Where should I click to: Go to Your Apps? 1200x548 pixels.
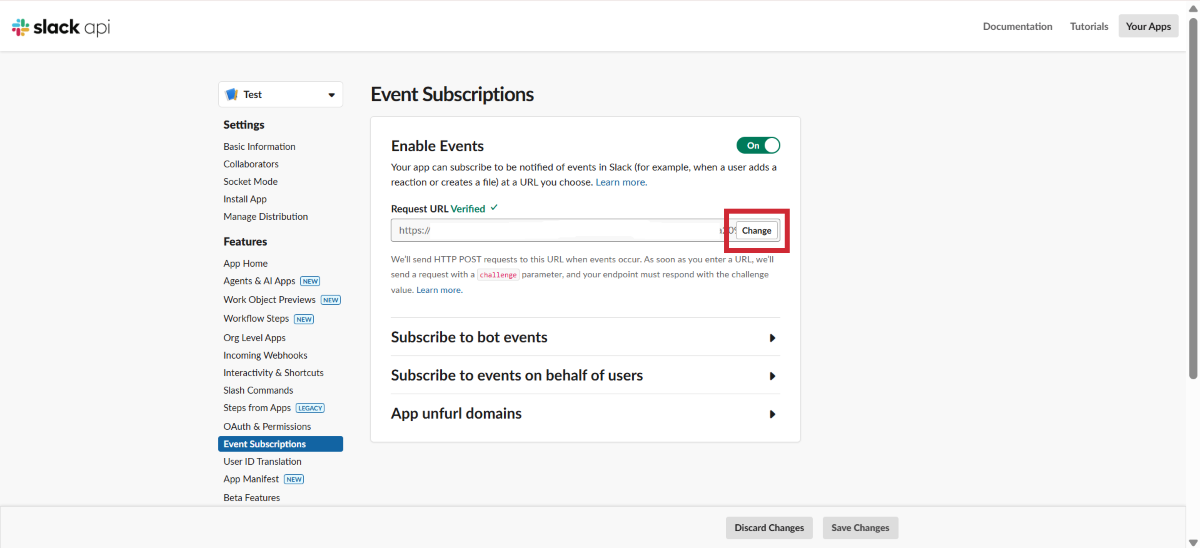[1148, 27]
